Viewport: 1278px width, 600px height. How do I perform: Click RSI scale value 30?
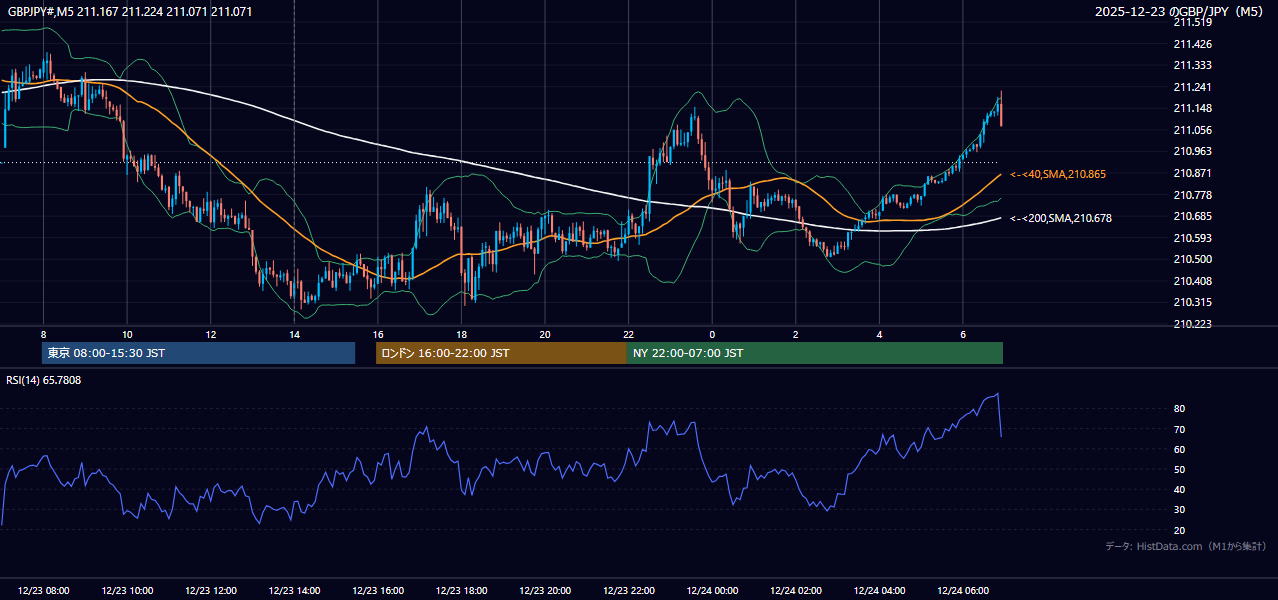[1179, 510]
